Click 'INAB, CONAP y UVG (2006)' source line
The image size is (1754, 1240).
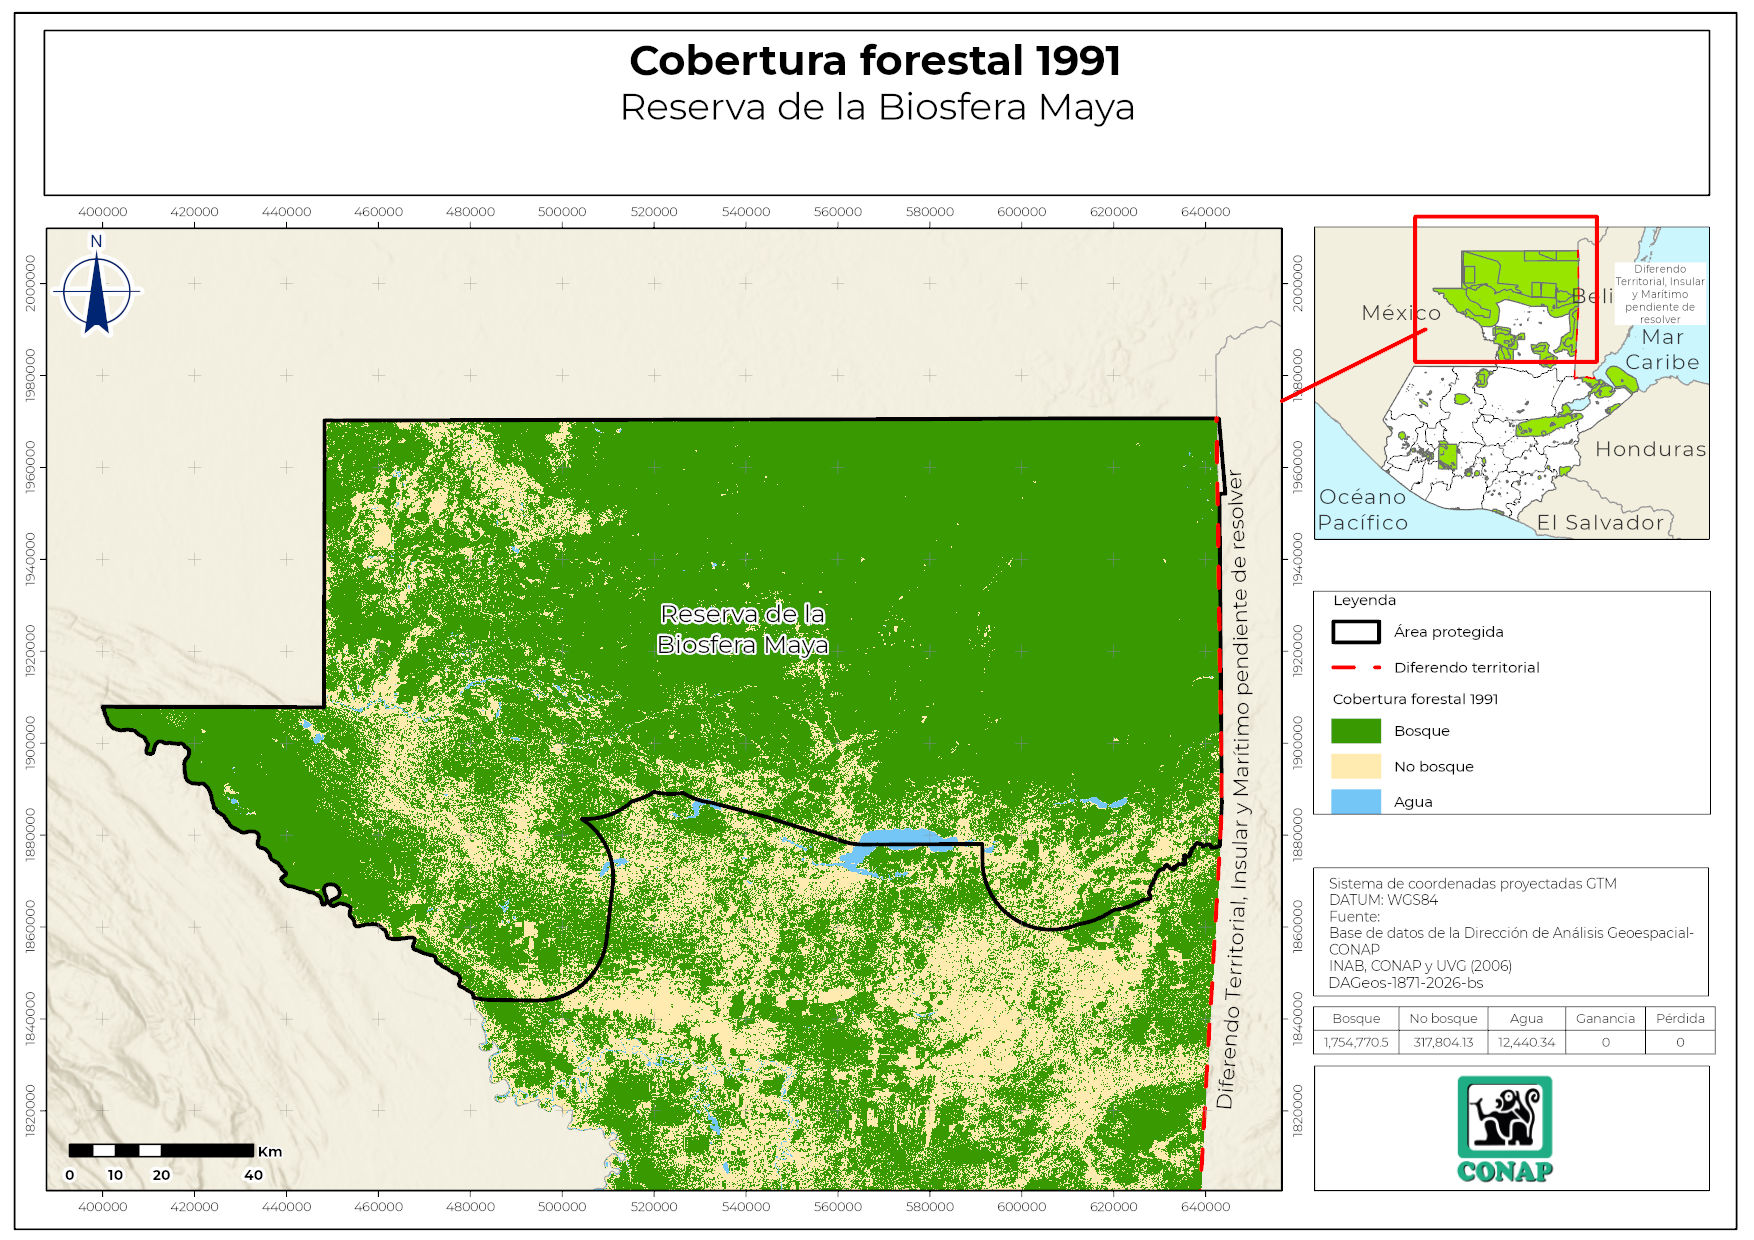[x=1420, y=966]
